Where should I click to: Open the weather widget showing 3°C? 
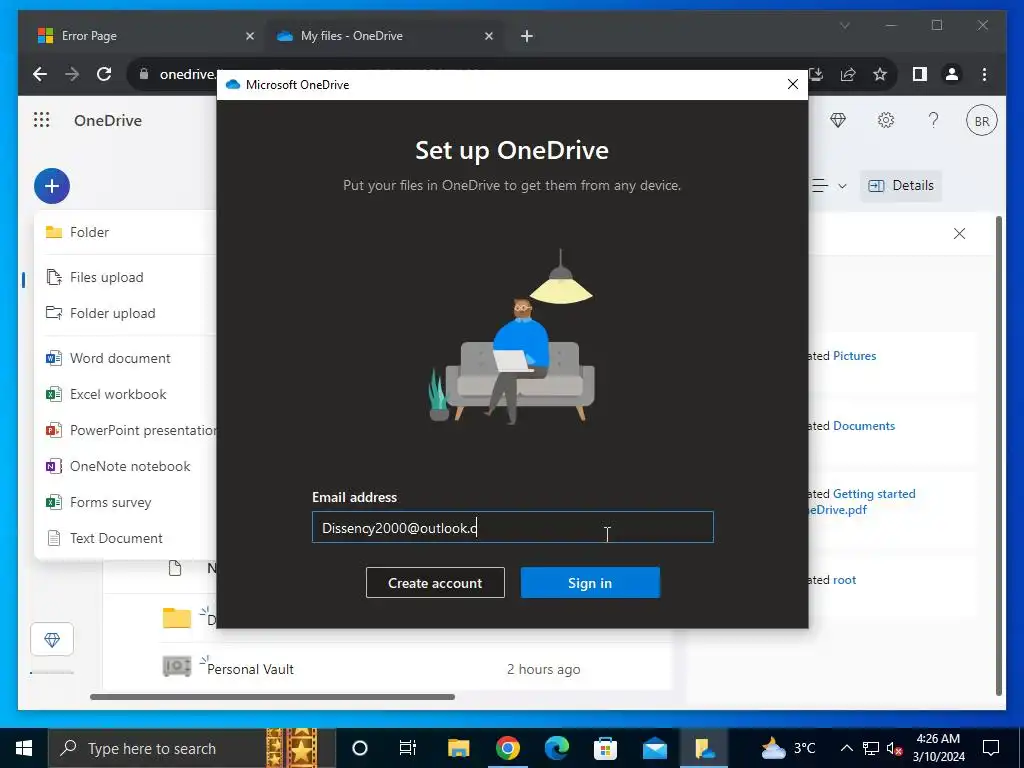pyautogui.click(x=789, y=748)
